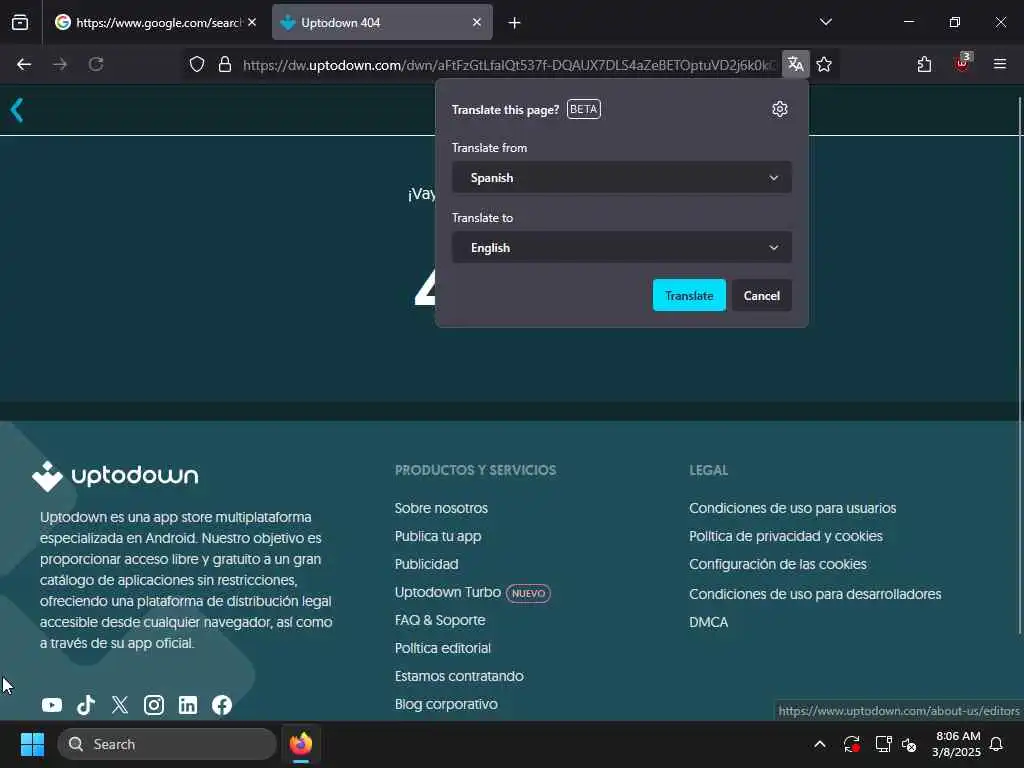Open Uptodown Facebook social icon
1024x768 pixels.
[222, 705]
